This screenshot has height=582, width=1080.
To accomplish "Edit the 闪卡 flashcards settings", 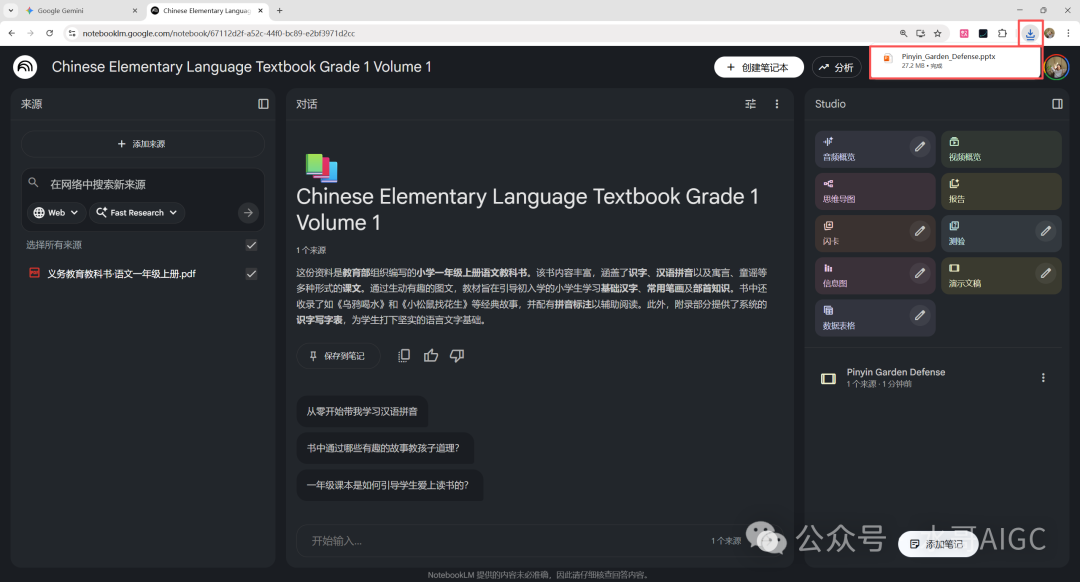I will (920, 231).
